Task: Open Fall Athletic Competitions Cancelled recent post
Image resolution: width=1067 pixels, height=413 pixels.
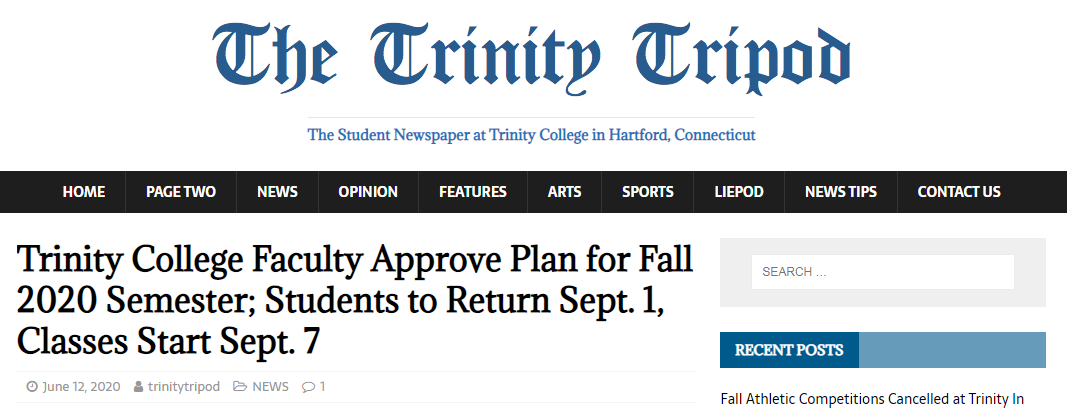Action: click(872, 399)
